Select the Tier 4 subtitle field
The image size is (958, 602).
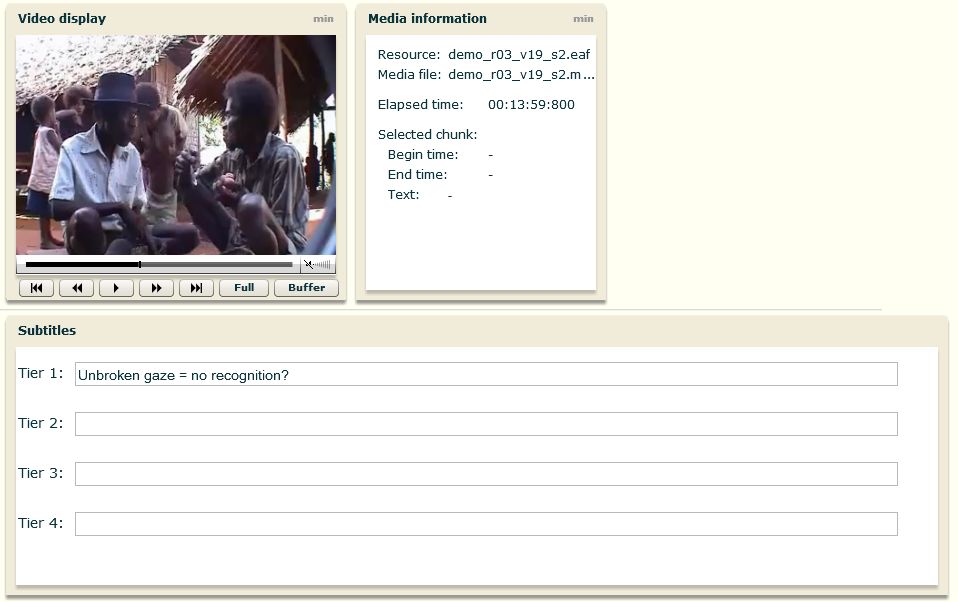[486, 524]
